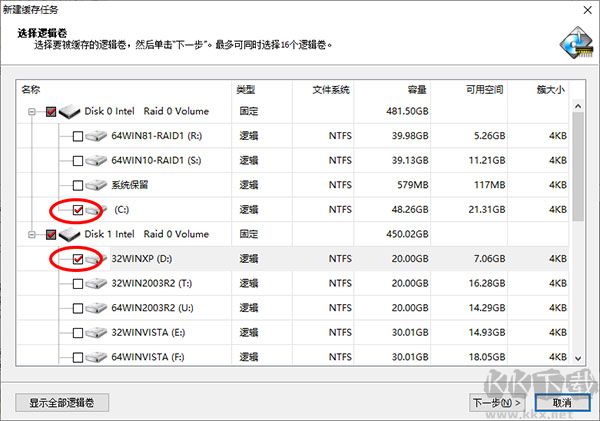Uncheck the Disk 0 Intel checkbox
Screen dimensions: 600x421
point(51,112)
